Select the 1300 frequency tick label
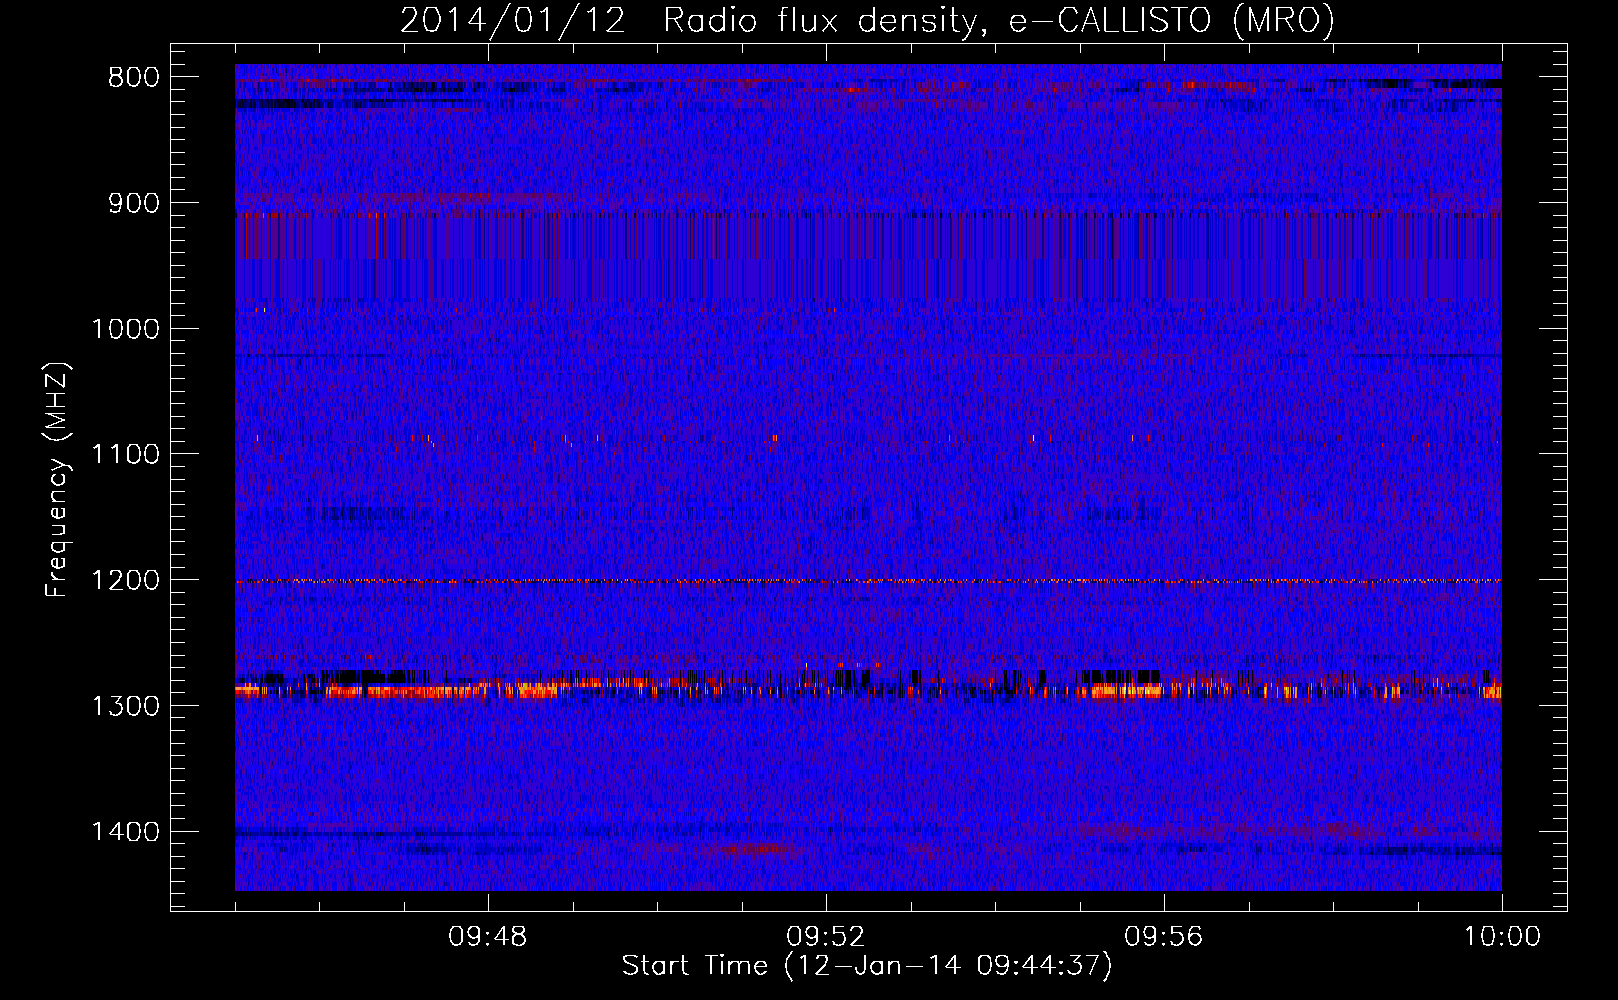The height and width of the screenshot is (1000, 1618). 125,706
